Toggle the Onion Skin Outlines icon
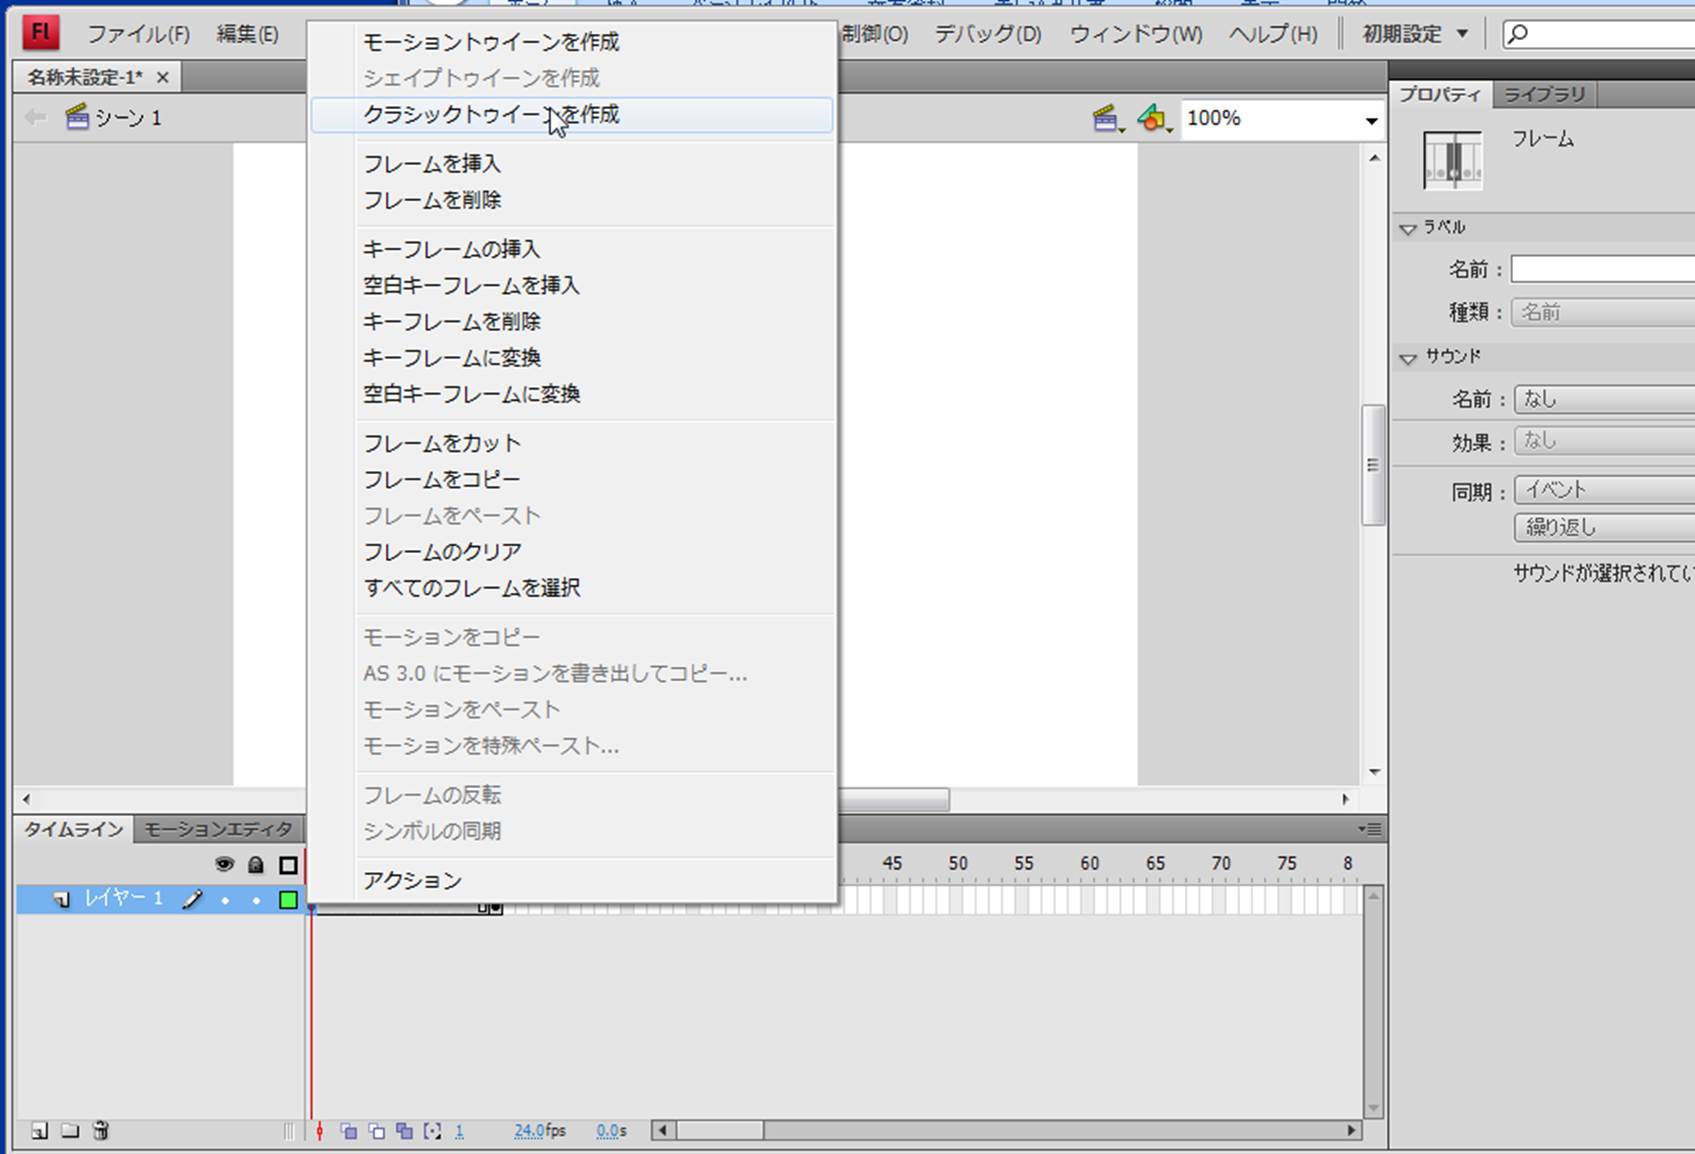The height and width of the screenshot is (1154, 1695). coord(377,1131)
